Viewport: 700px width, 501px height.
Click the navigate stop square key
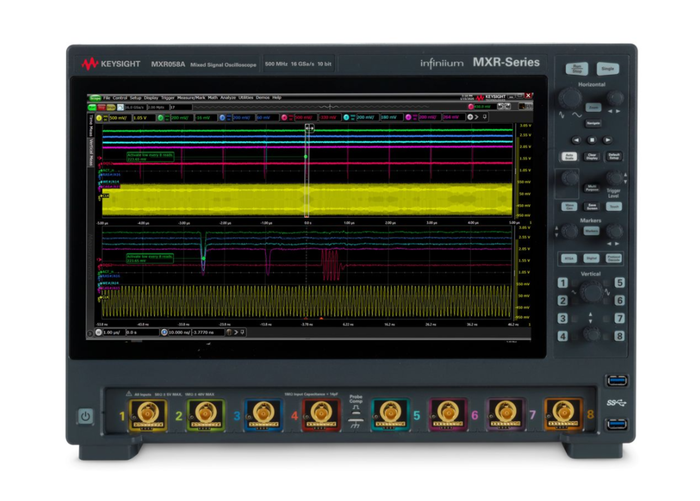point(592,140)
